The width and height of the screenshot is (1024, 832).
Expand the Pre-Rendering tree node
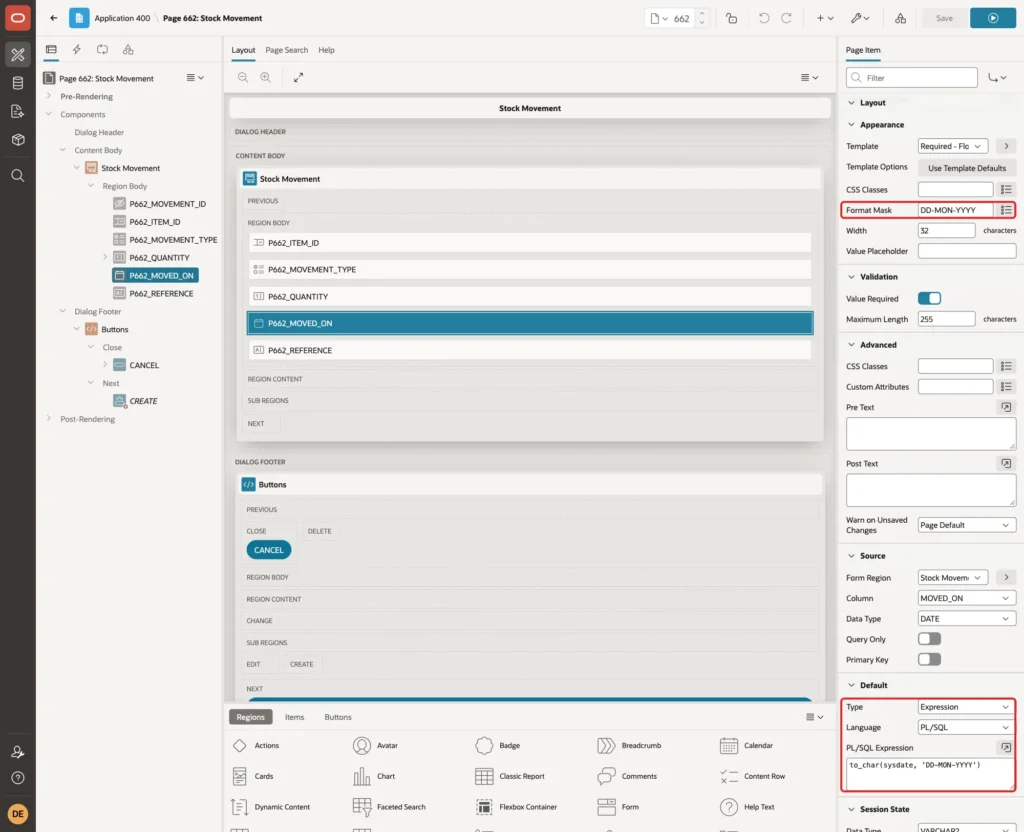48,96
